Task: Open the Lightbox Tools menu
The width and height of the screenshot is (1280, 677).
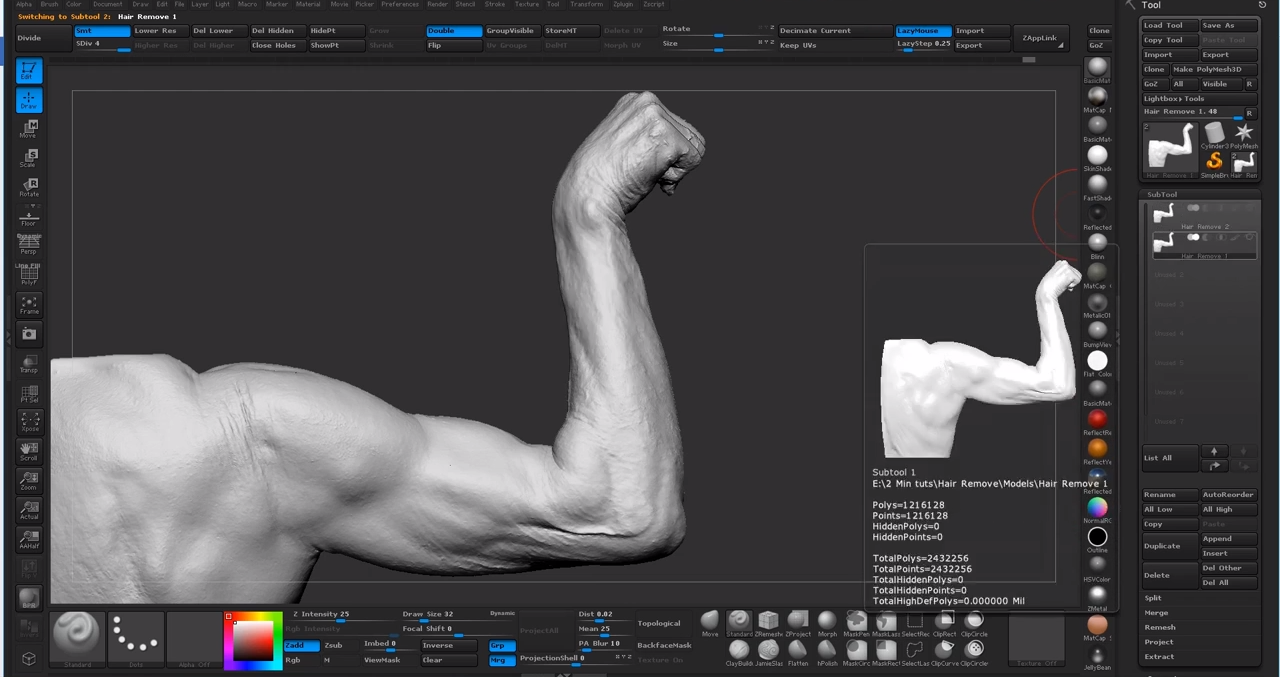Action: (1174, 98)
